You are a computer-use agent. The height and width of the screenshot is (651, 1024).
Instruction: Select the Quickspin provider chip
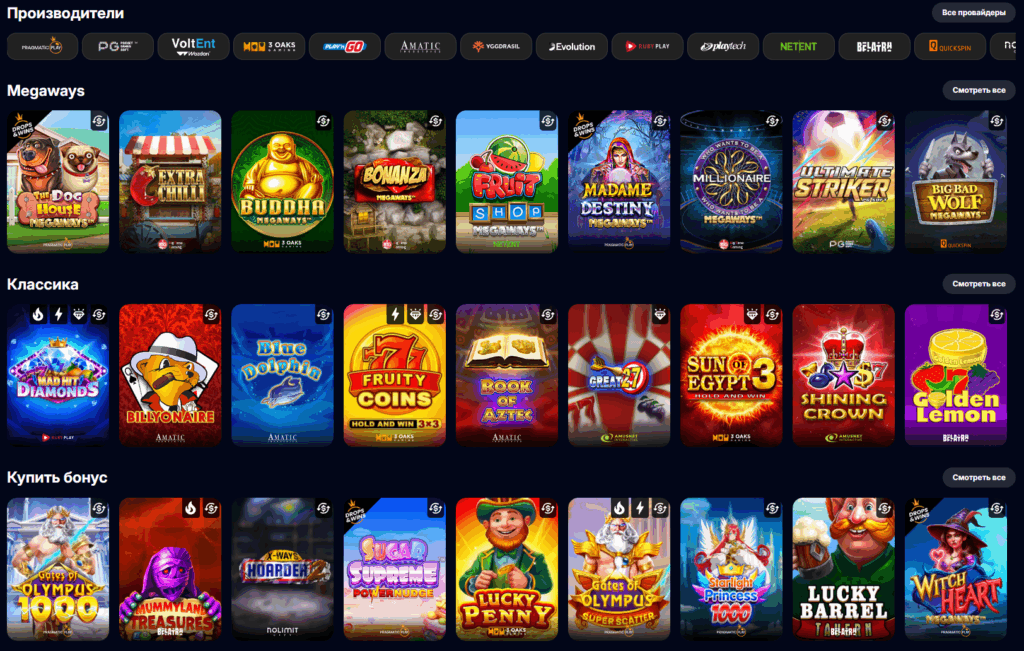point(950,46)
